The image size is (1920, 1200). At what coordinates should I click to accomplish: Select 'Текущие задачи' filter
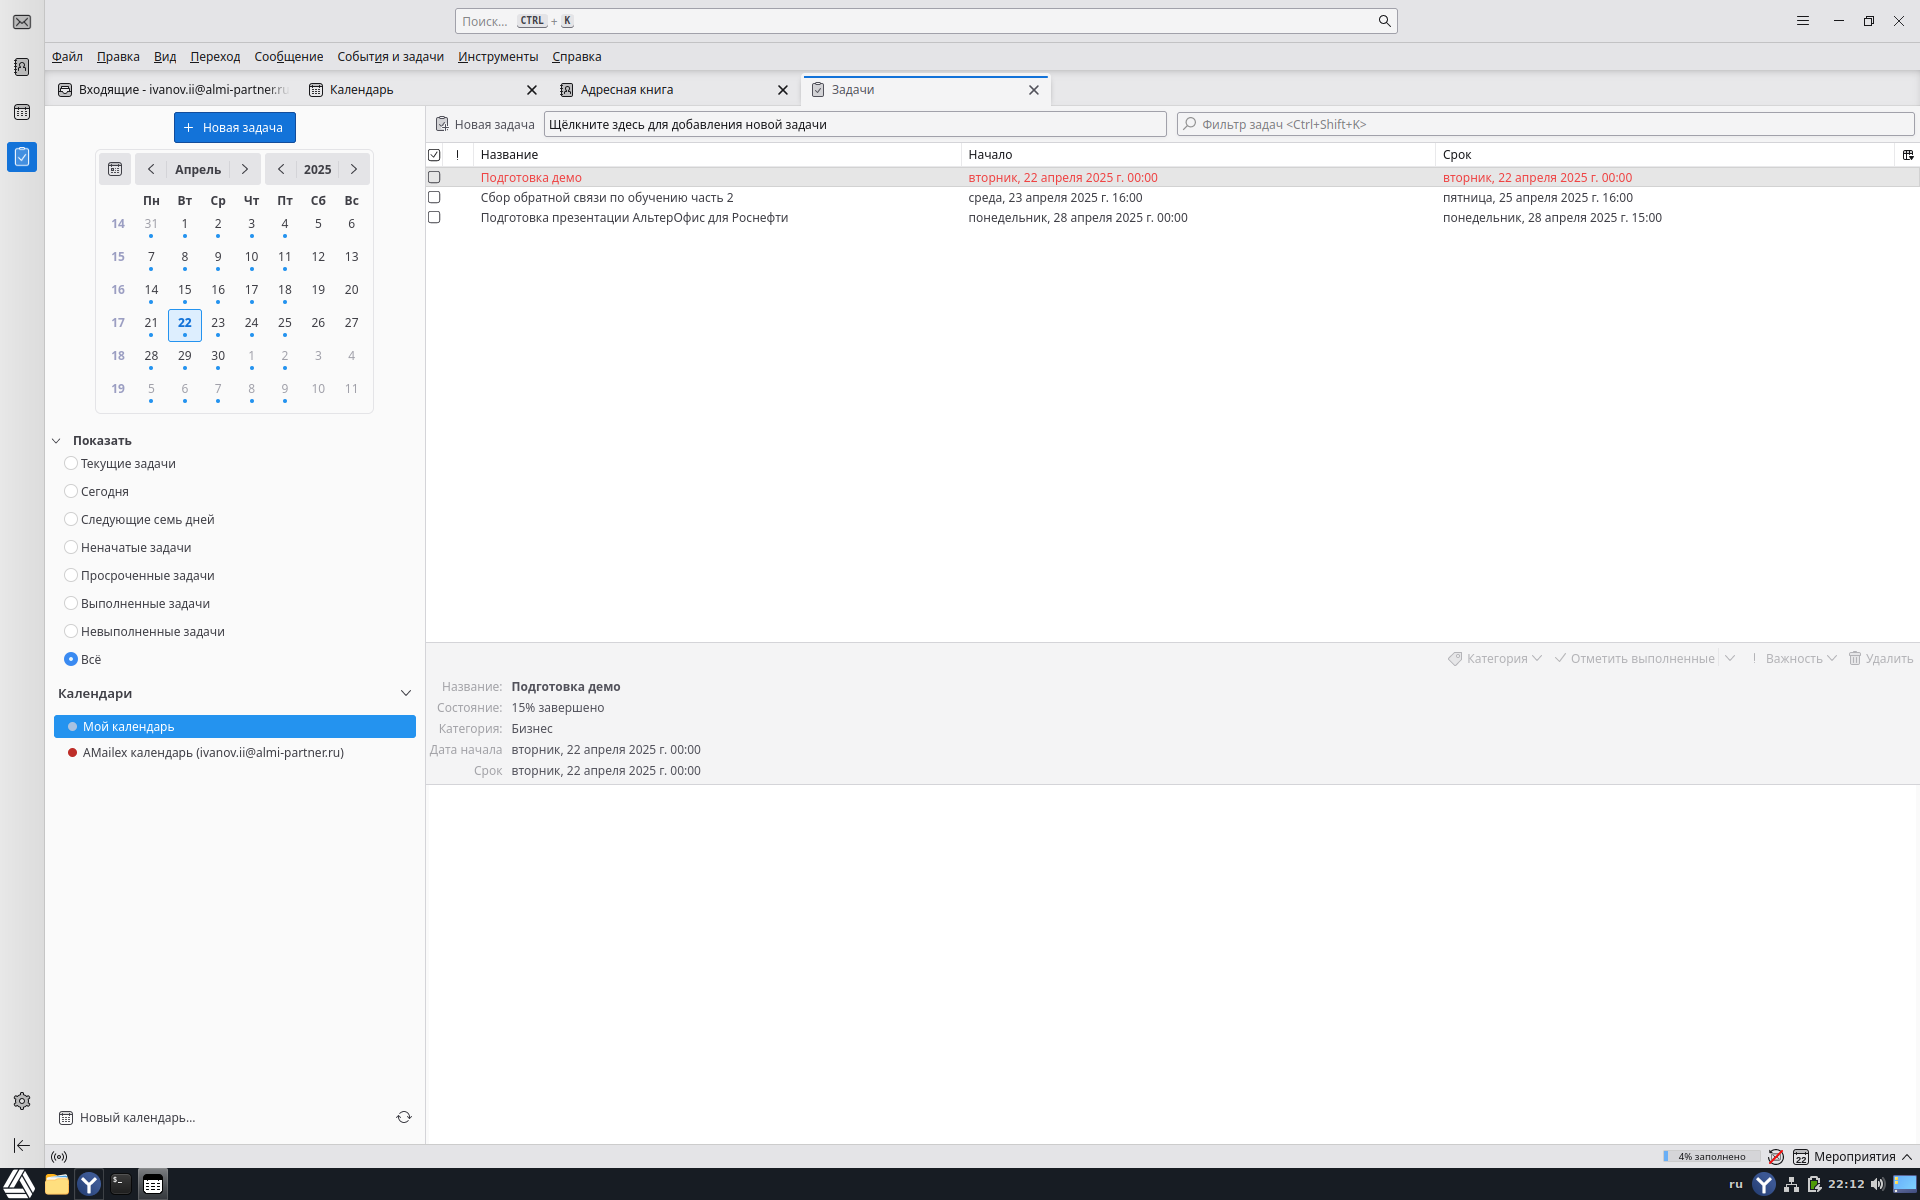point(71,463)
